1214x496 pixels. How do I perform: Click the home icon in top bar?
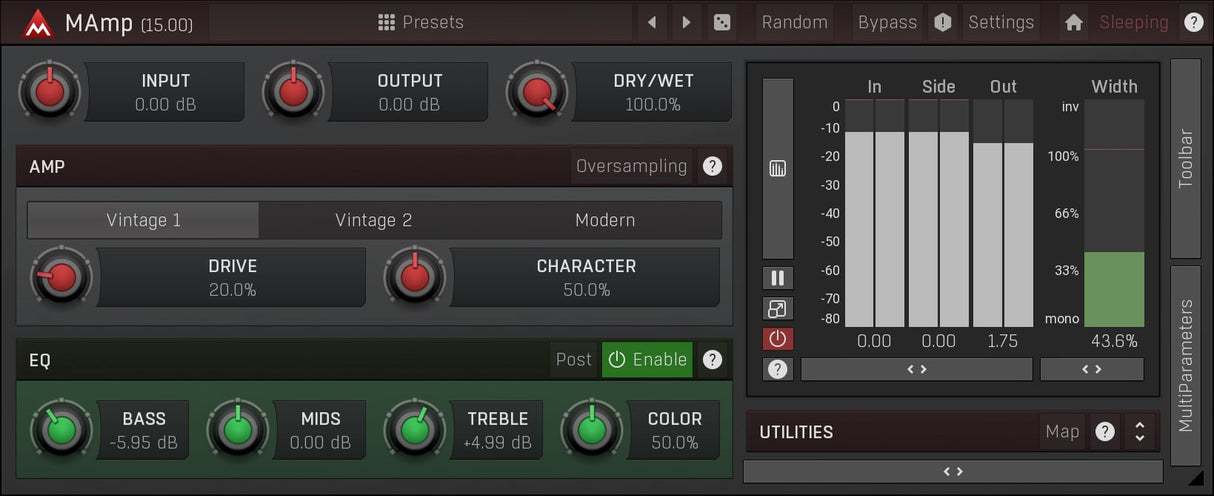tap(1073, 22)
